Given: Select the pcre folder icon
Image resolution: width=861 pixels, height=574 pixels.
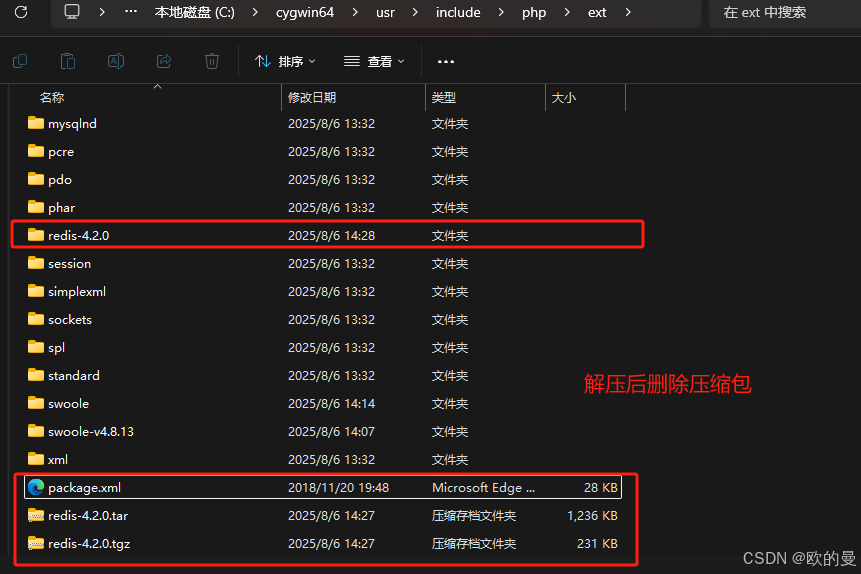Looking at the screenshot, I should pyautogui.click(x=36, y=151).
